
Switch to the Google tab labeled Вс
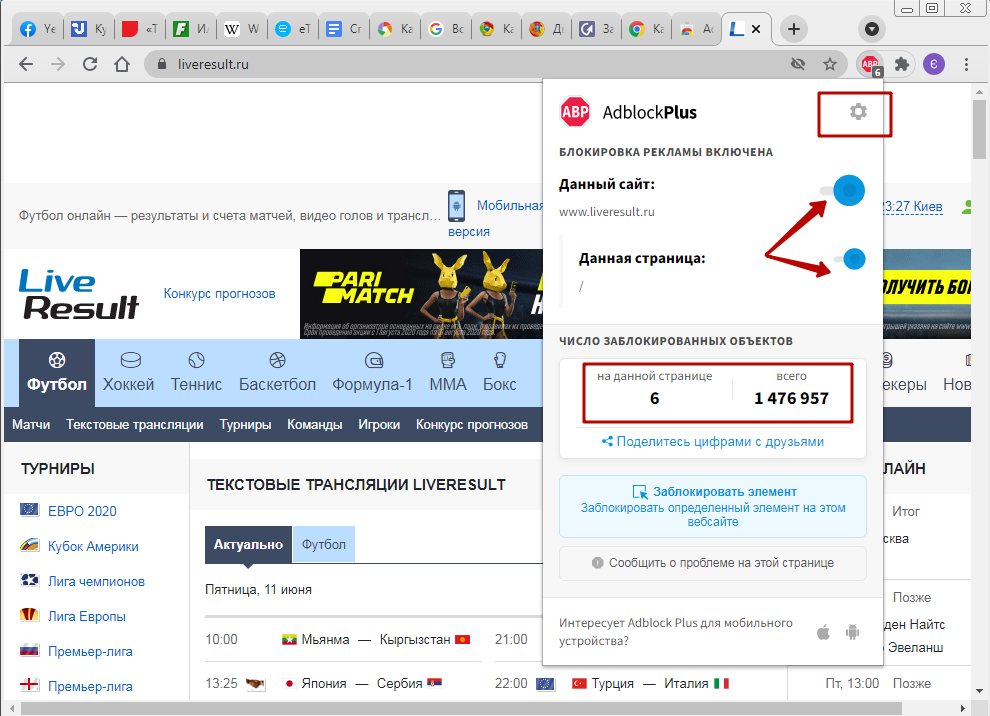tap(446, 29)
